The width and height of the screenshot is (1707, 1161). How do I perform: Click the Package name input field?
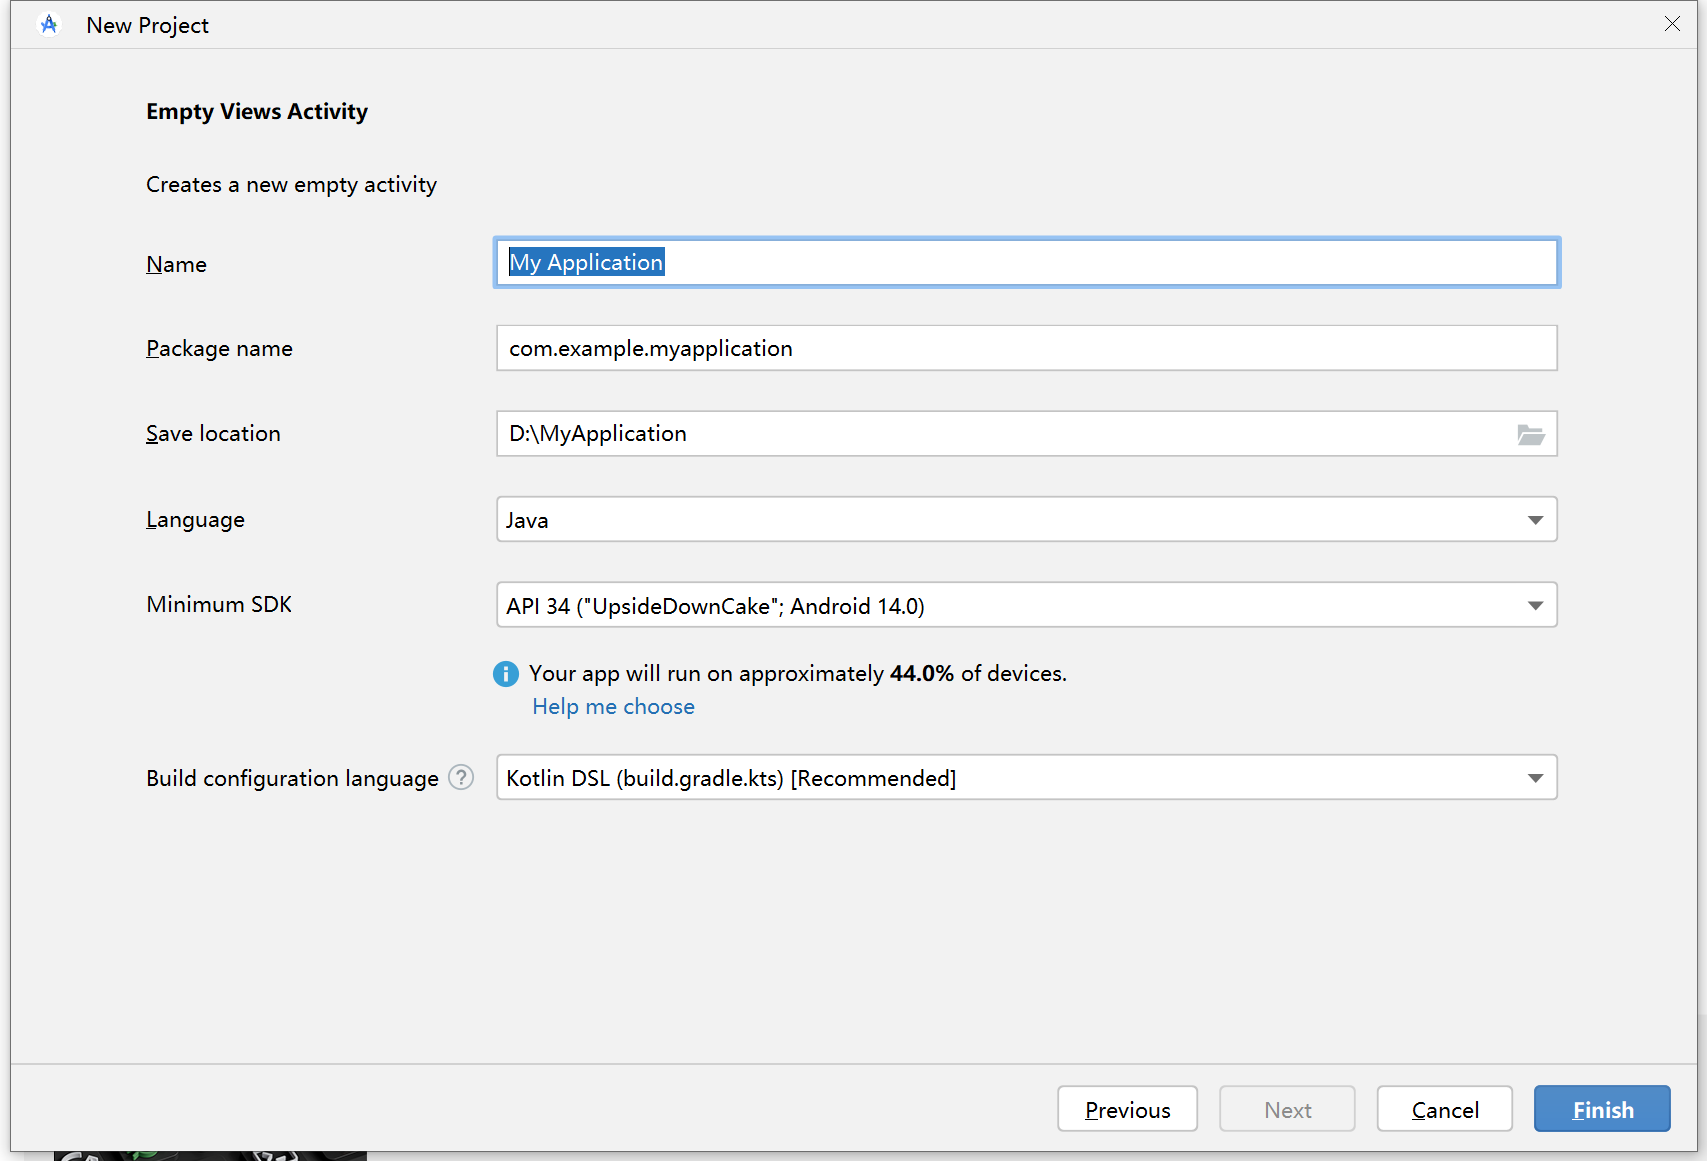(x=1027, y=348)
